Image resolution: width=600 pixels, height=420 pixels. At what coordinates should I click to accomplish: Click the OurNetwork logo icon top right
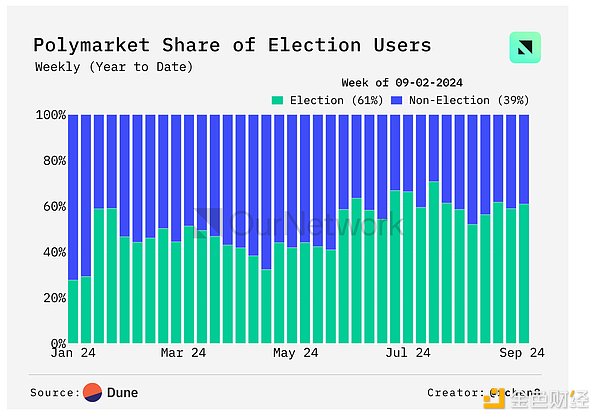coord(525,48)
